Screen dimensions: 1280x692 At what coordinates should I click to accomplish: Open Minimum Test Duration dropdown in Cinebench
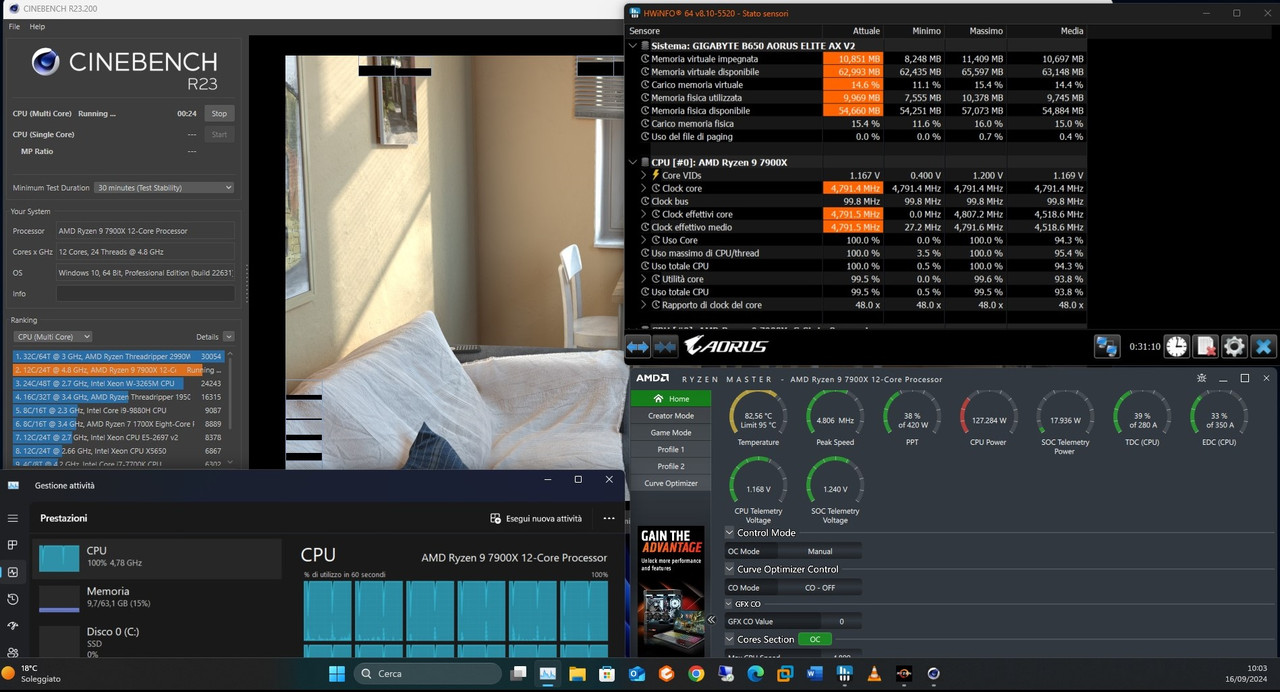164,187
